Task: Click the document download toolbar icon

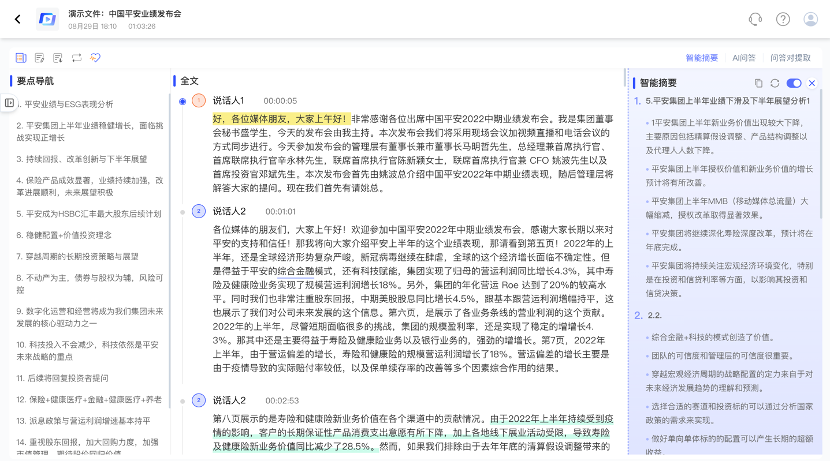Action: [58, 58]
